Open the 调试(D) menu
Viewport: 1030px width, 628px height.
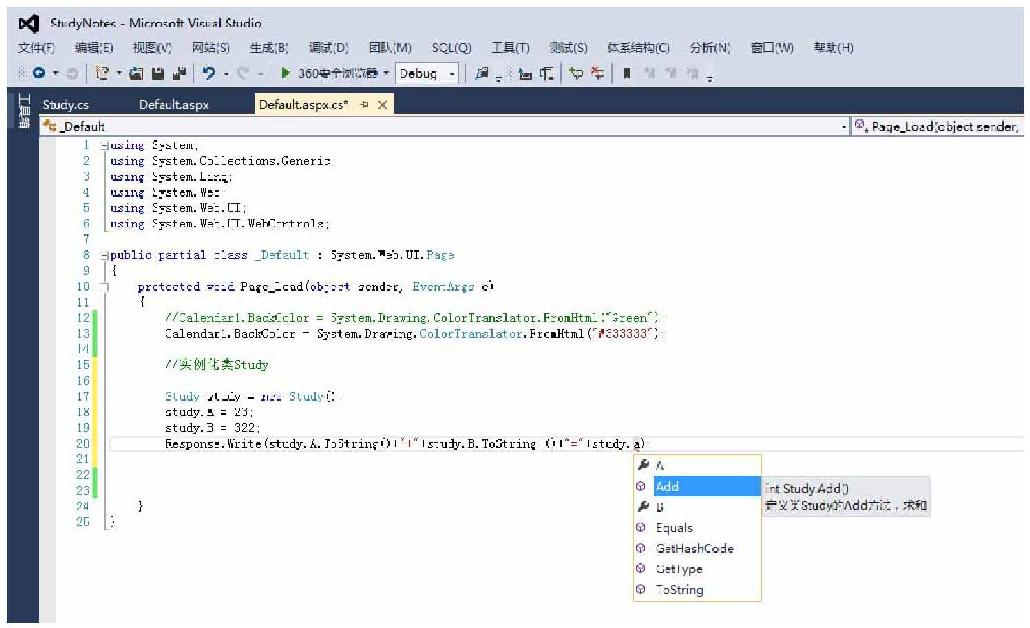tap(328, 47)
